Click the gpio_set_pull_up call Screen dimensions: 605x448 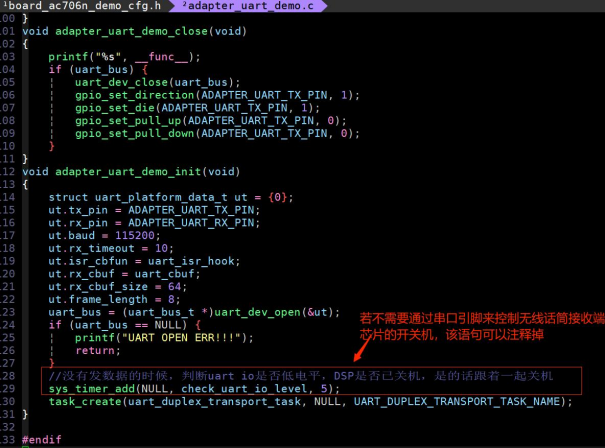coord(211,120)
